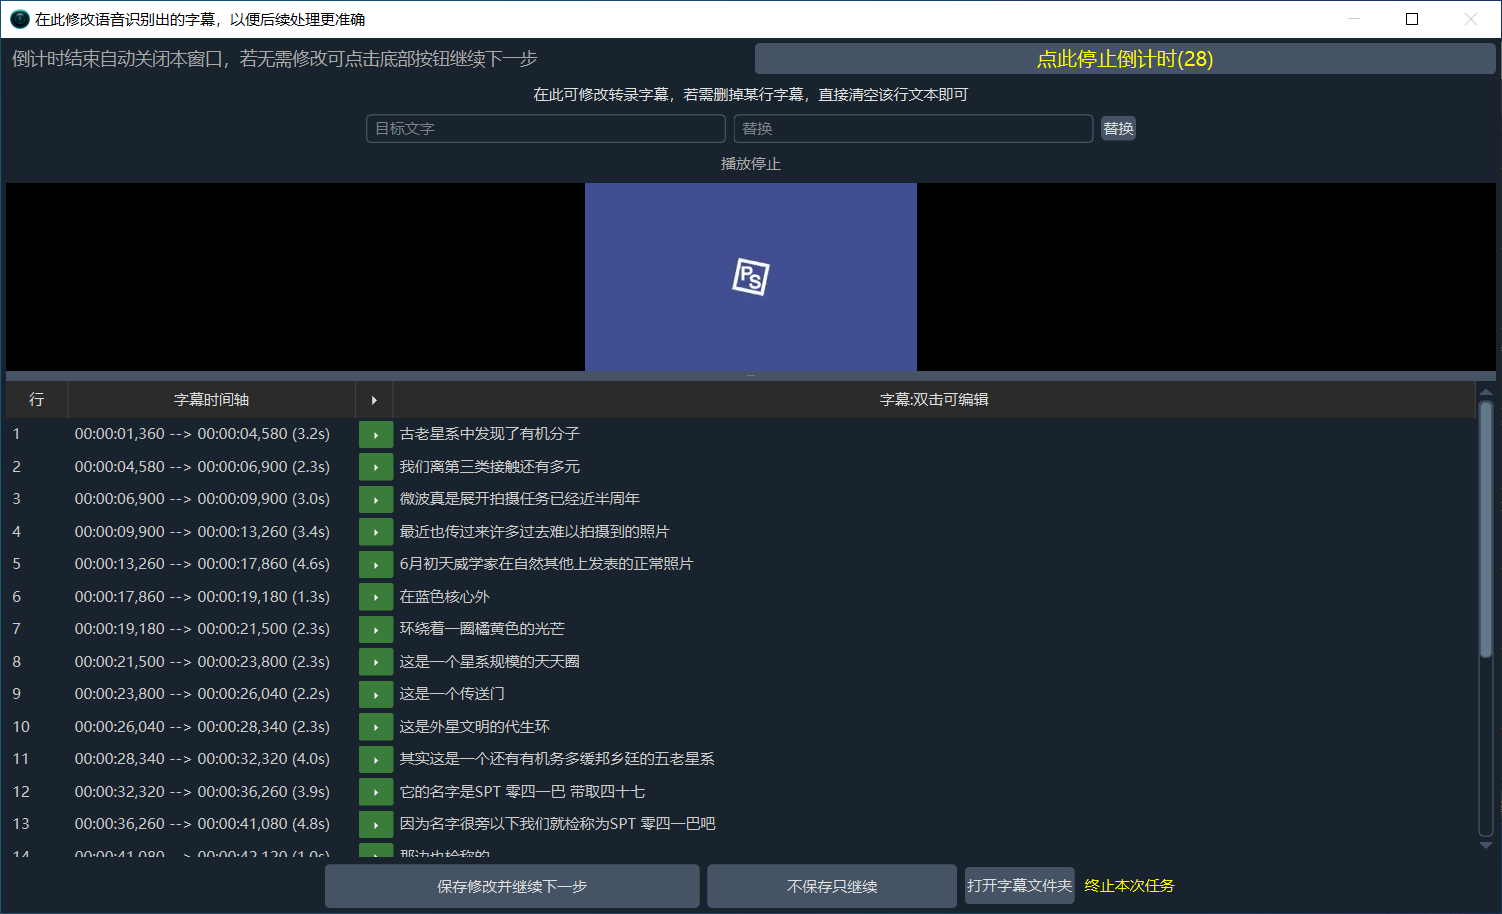Image resolution: width=1502 pixels, height=914 pixels.
Task: Select subtitle text 在蓝色核心外
Action: tap(445, 597)
